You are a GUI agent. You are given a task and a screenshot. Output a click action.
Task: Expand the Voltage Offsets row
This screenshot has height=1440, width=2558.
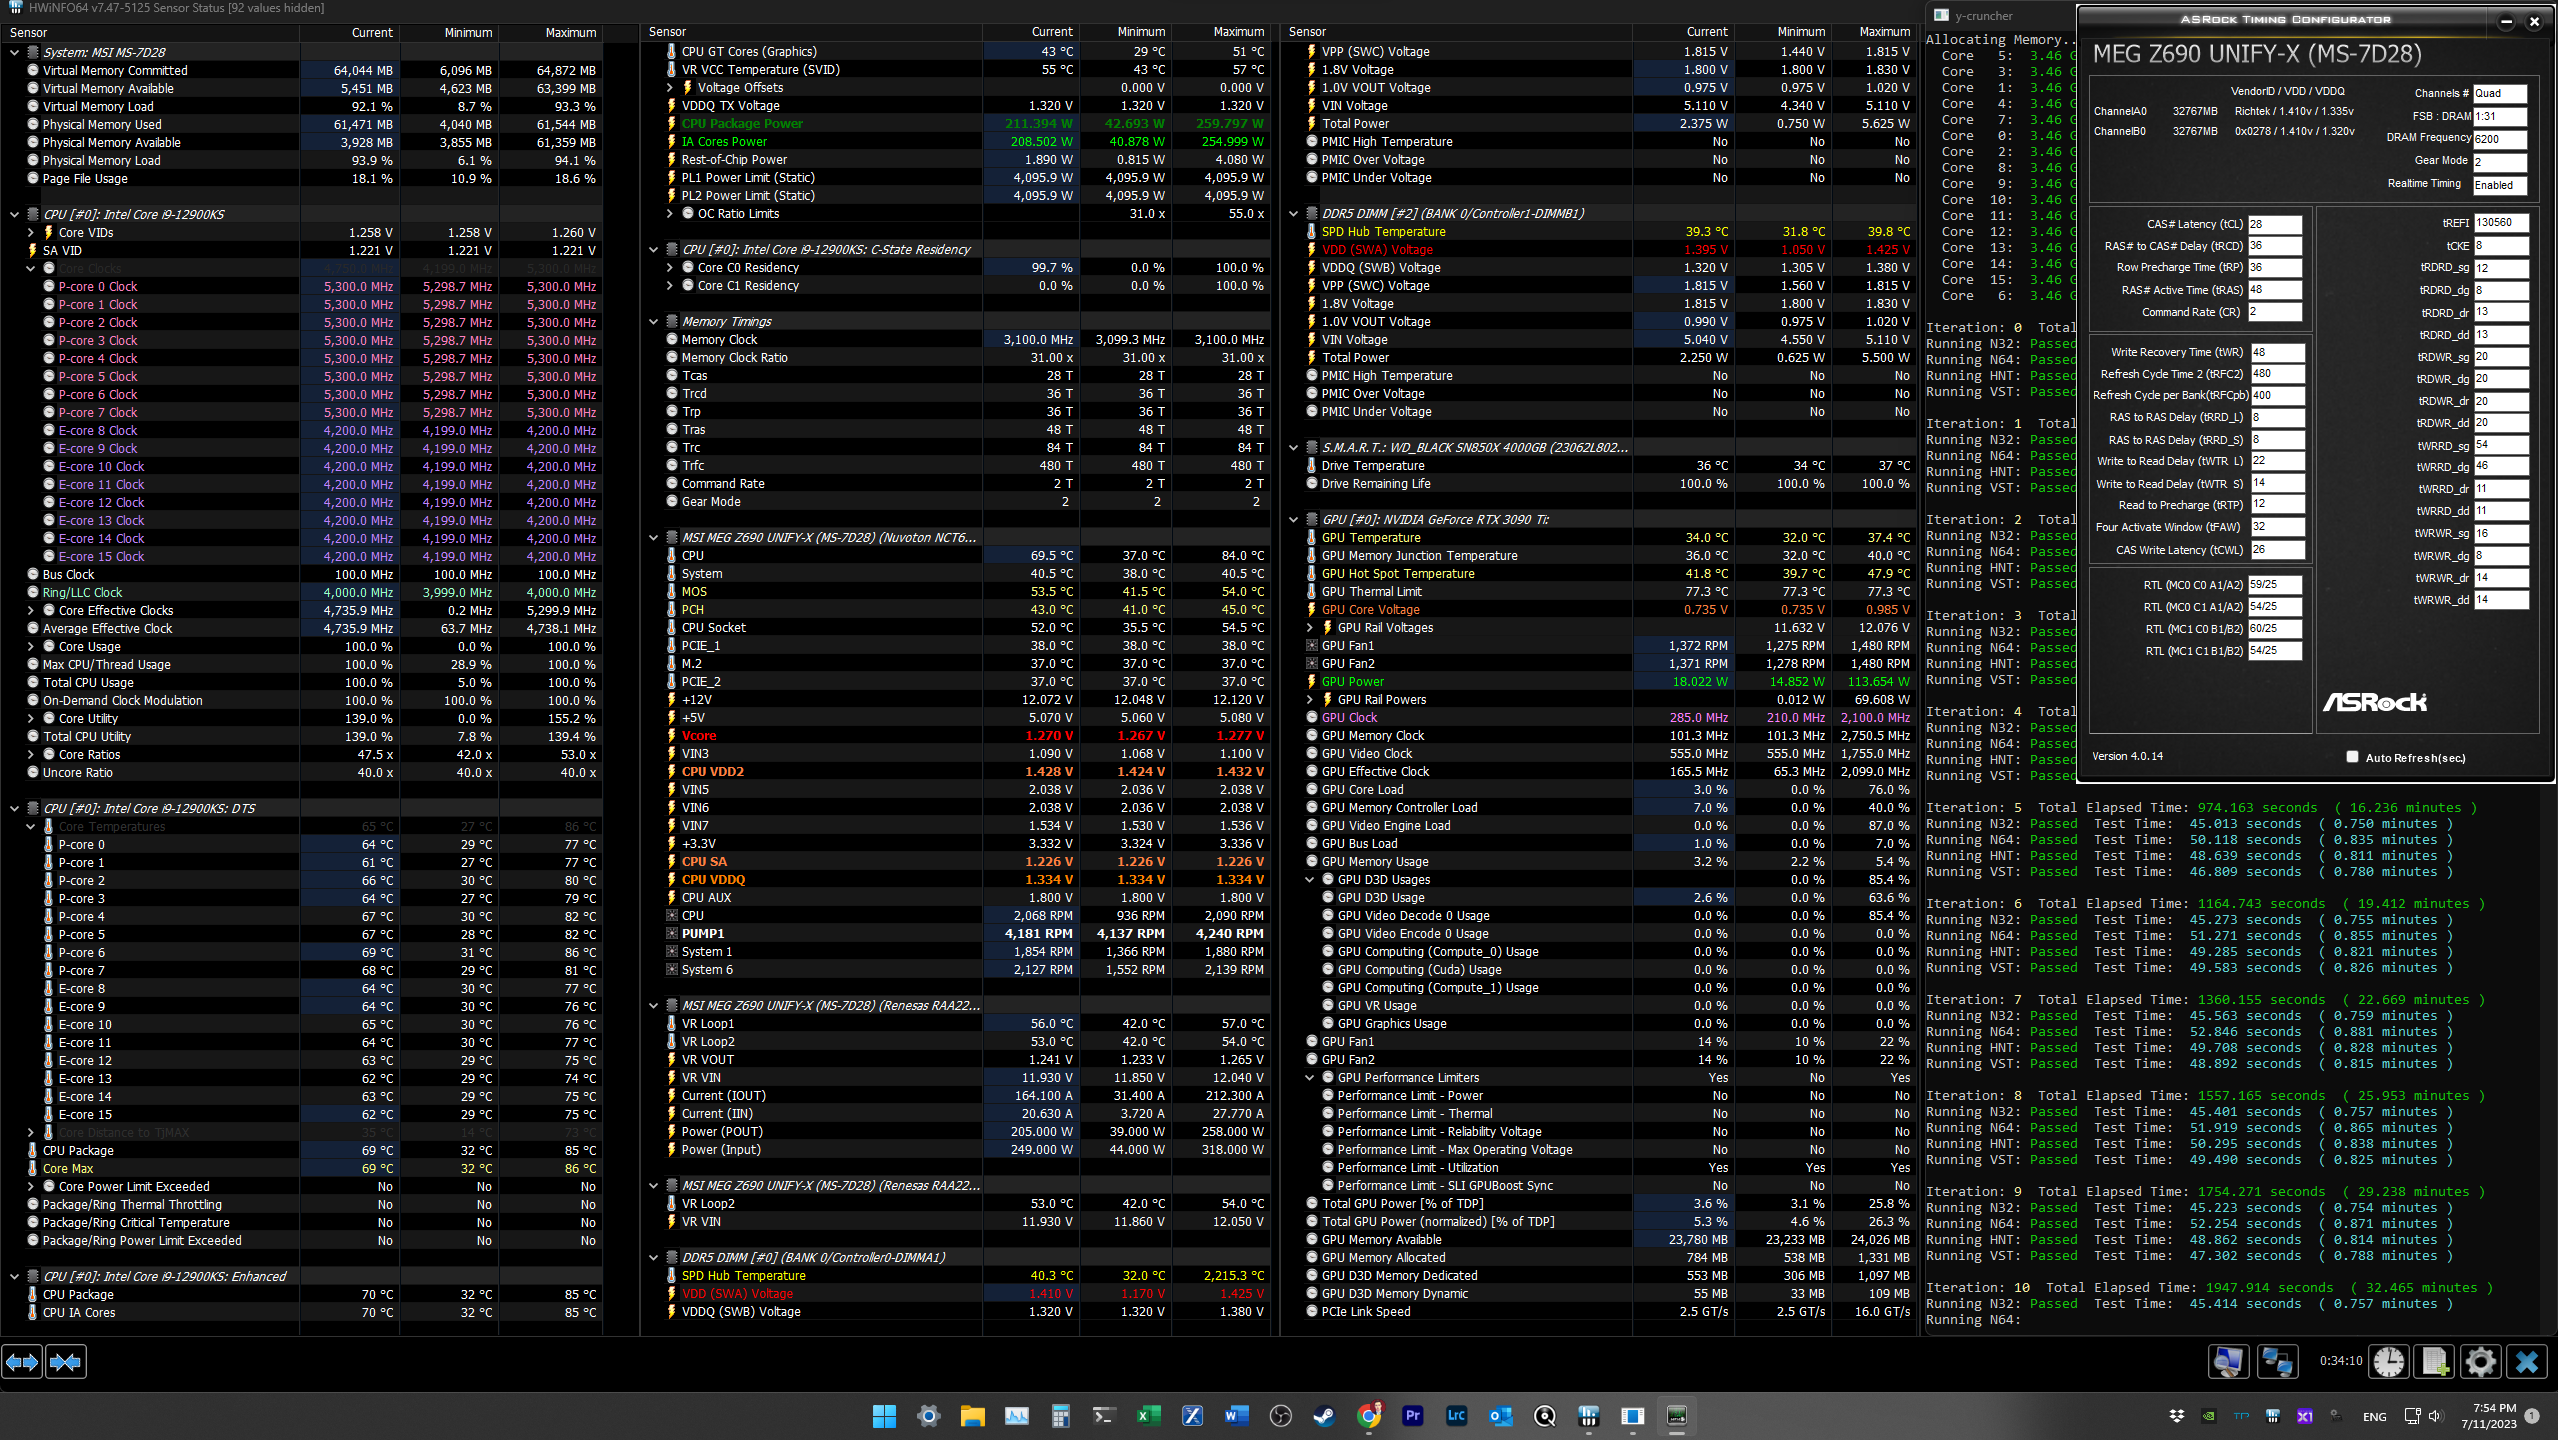(670, 88)
